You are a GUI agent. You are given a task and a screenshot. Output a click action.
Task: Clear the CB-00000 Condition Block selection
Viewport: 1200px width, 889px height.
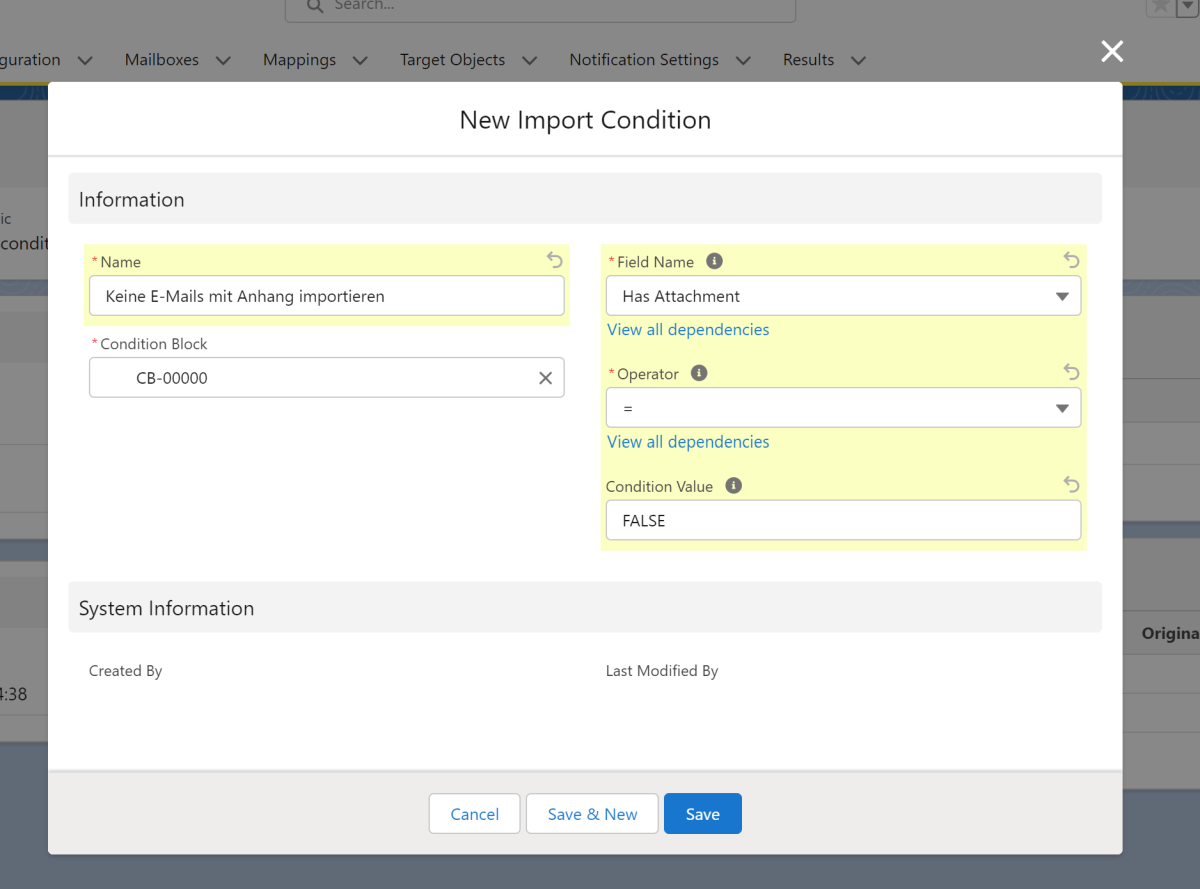coord(545,378)
